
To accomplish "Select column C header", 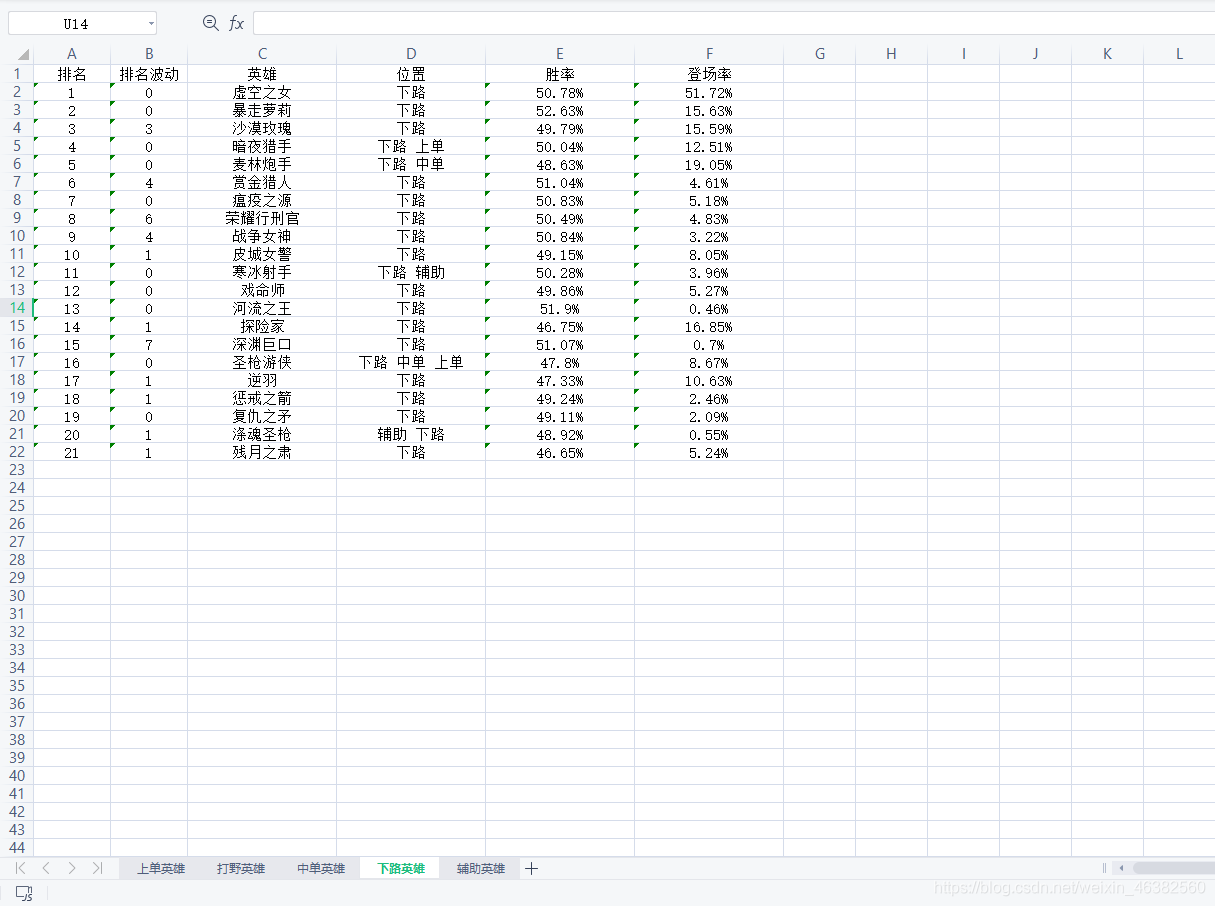I will tap(262, 54).
